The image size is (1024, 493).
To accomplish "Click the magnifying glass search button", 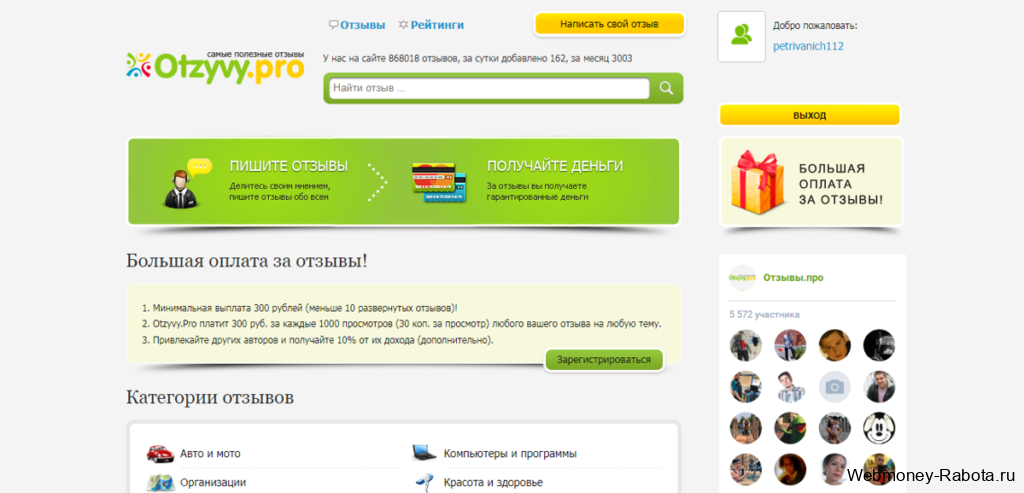I will click(x=666, y=89).
